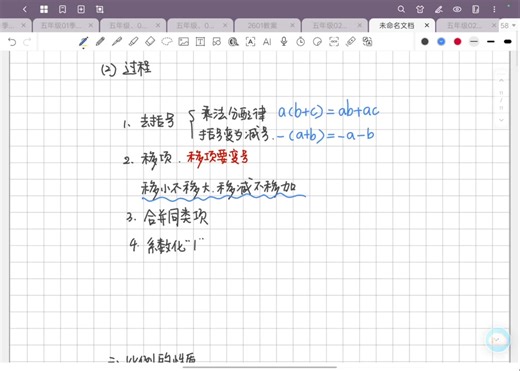Select the medium stroke width

coord(491,42)
